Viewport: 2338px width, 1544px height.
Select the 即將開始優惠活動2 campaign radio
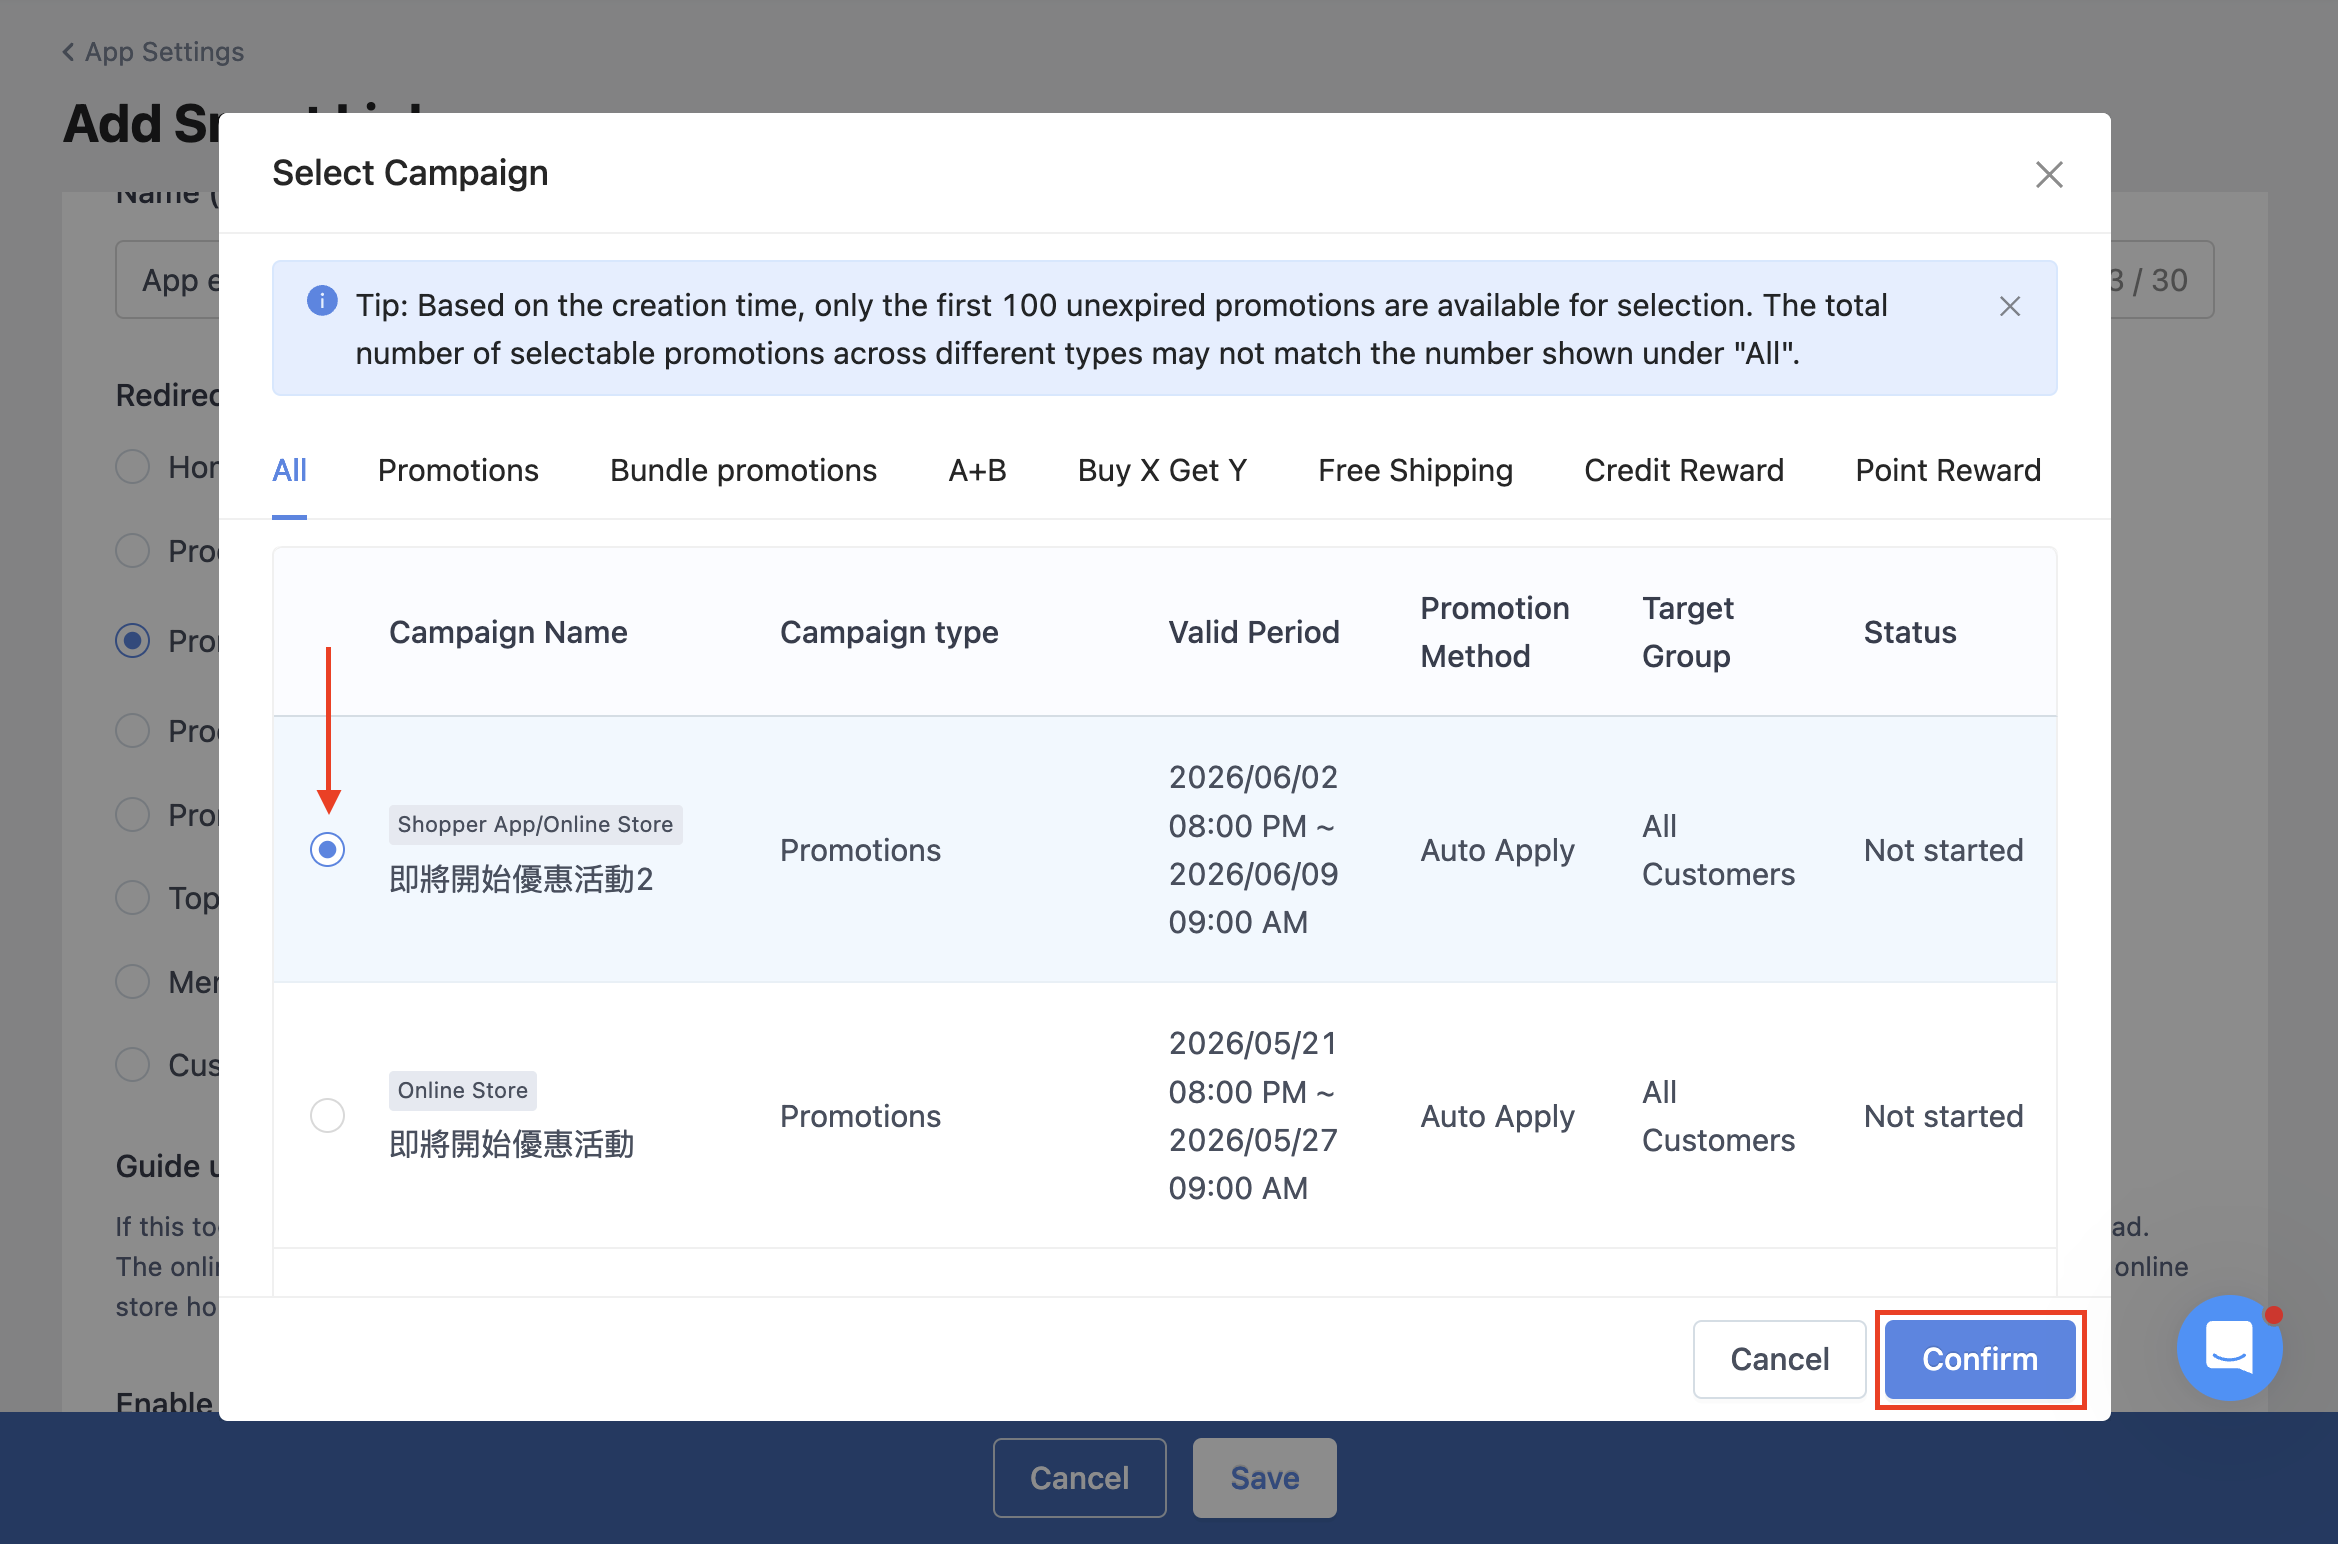pyautogui.click(x=327, y=850)
